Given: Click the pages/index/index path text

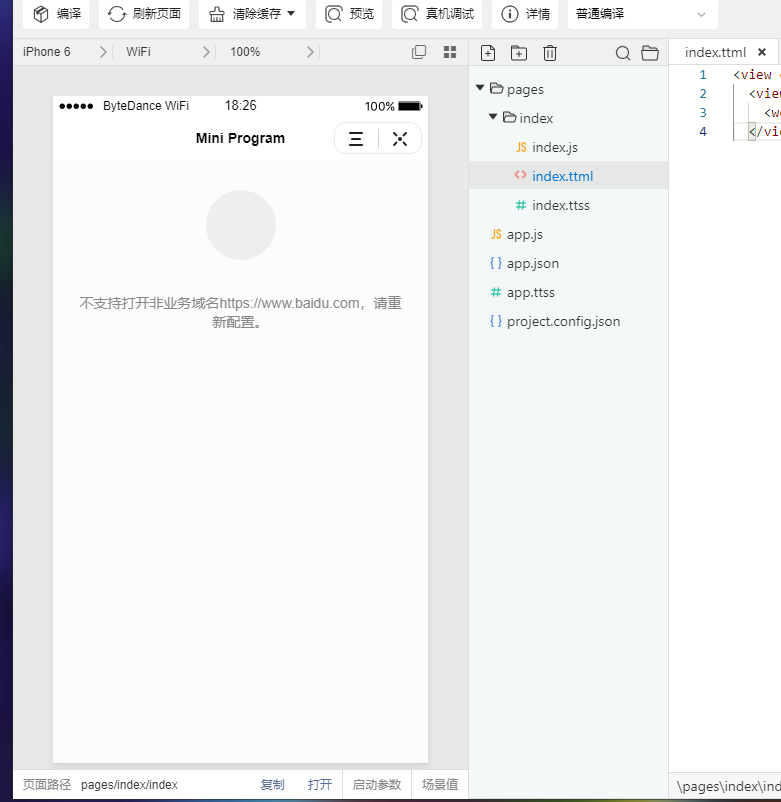Looking at the screenshot, I should (129, 785).
